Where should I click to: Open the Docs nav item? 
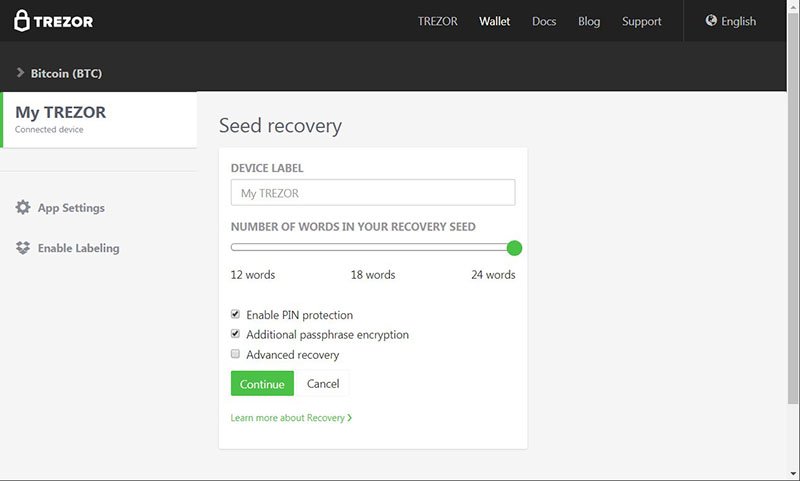(x=544, y=21)
